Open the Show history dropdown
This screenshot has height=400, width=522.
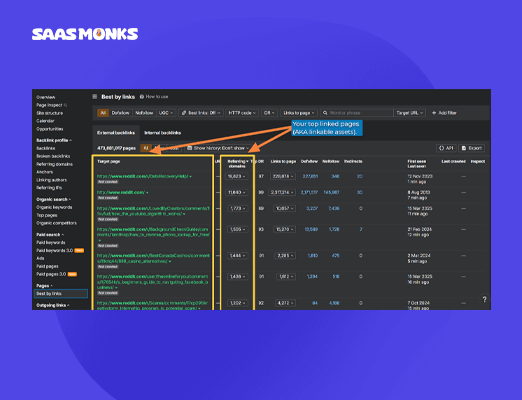218,148
